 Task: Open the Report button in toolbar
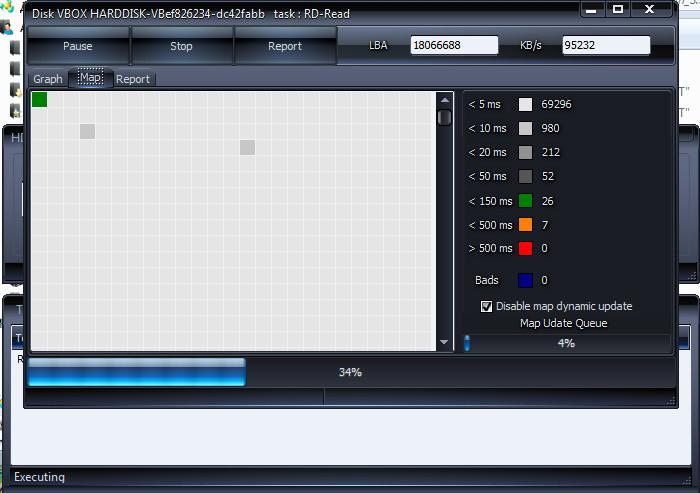tap(285, 46)
